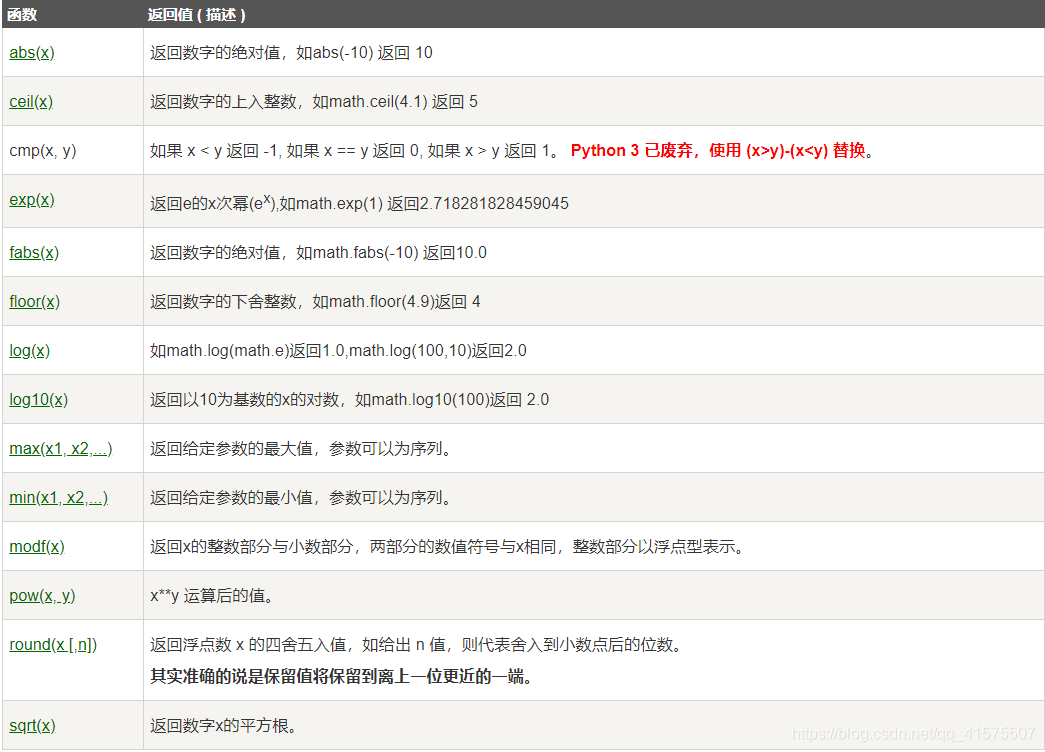The image size is (1045, 752).
Task: Open the exp(x) function link
Action: click(30, 200)
